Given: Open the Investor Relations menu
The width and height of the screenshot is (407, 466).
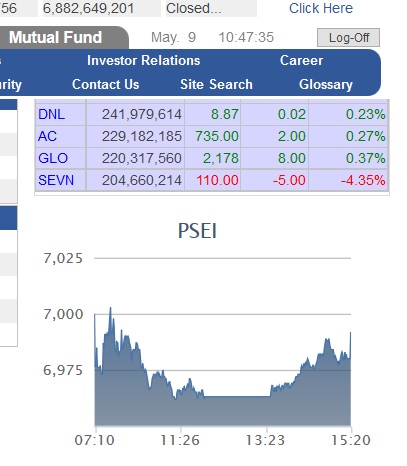Looking at the screenshot, I should pos(143,60).
